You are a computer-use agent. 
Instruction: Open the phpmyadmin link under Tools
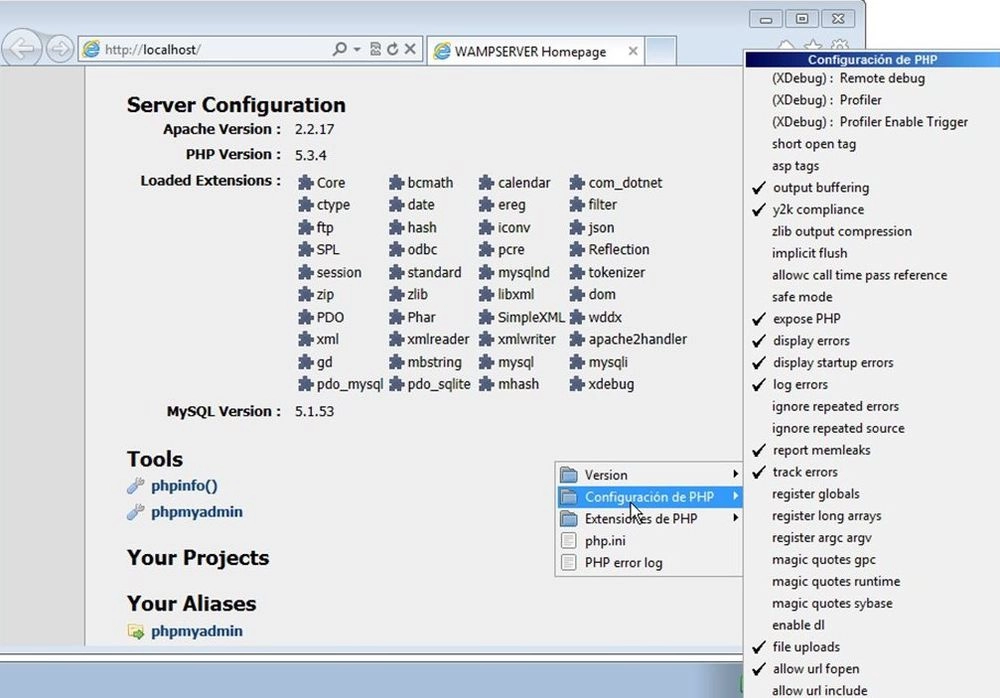coord(197,512)
